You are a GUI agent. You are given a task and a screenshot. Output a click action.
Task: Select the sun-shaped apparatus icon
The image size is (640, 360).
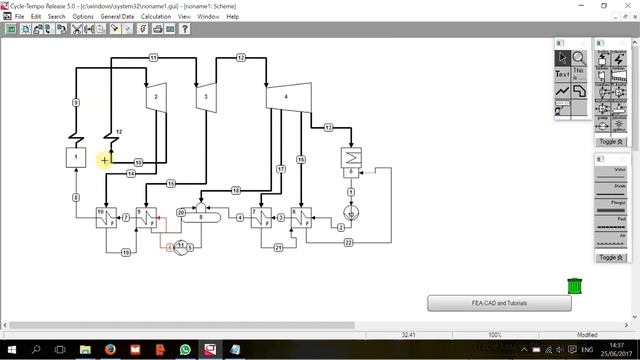[x=619, y=125]
